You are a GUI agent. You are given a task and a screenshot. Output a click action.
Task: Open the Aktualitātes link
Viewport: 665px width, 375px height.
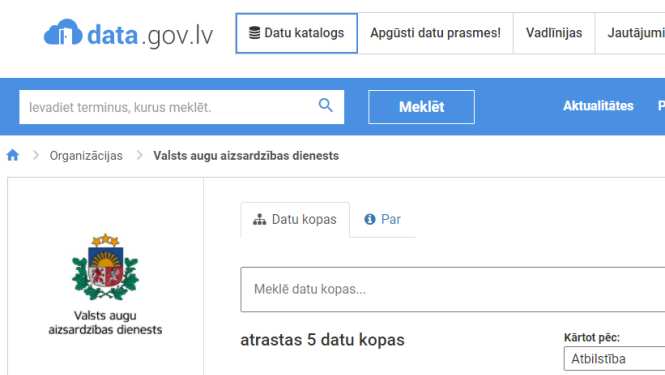pyautogui.click(x=598, y=106)
